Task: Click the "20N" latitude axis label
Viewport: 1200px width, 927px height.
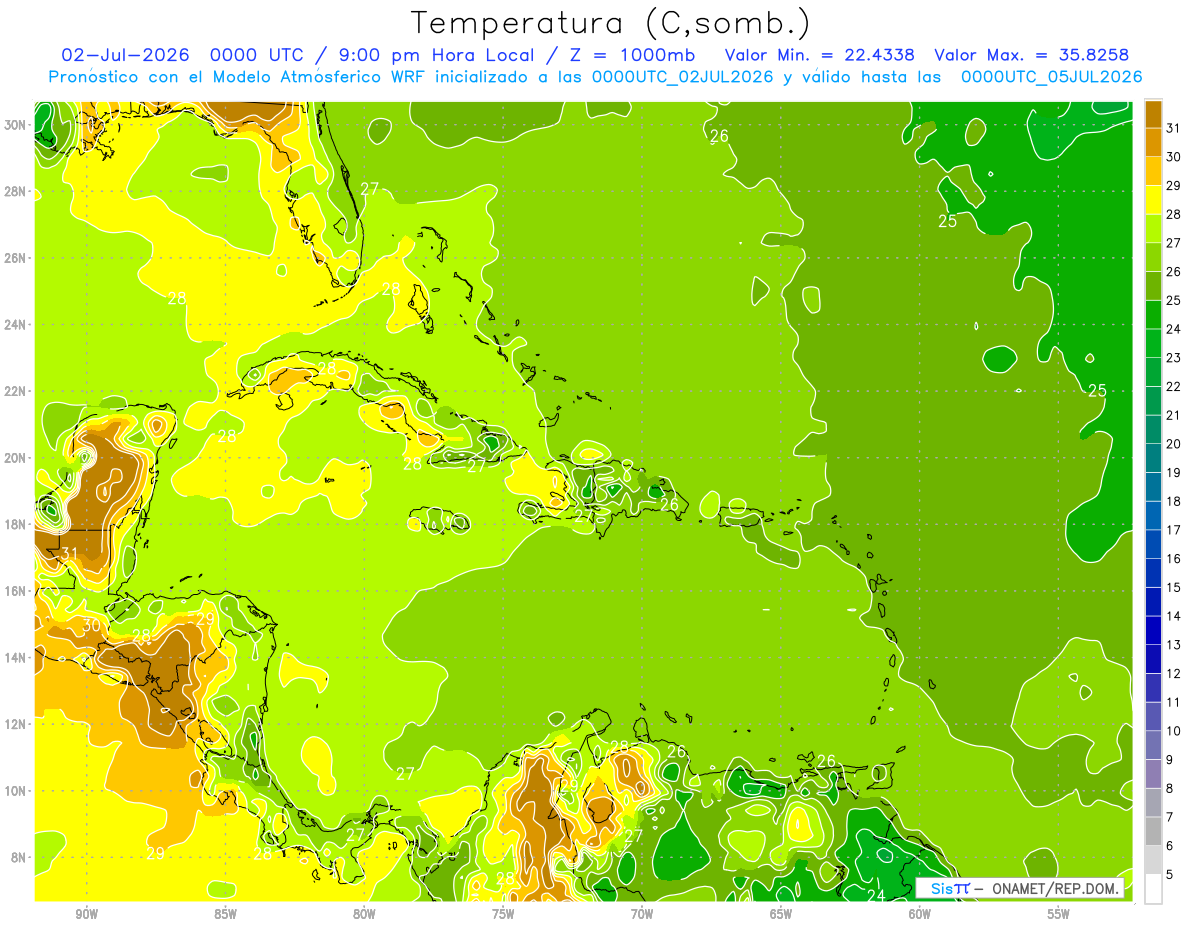Action: (14, 457)
